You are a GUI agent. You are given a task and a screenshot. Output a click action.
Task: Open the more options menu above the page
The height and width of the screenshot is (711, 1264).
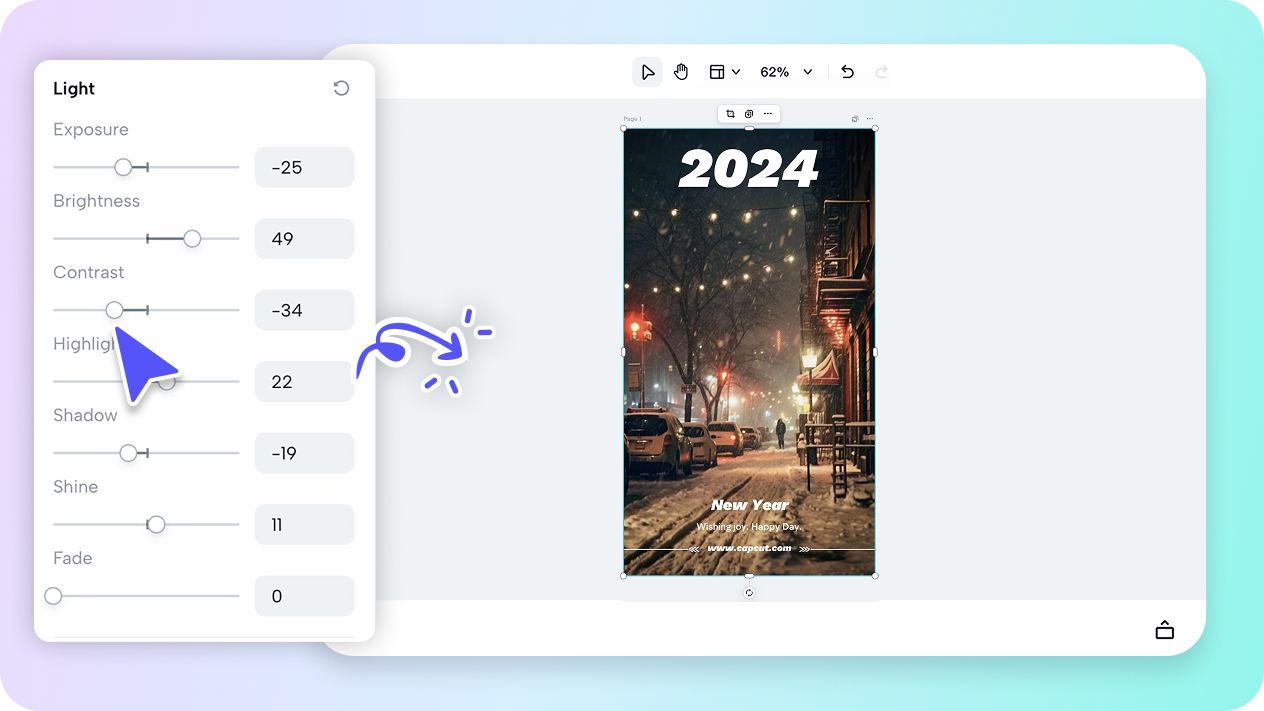pyautogui.click(x=767, y=113)
